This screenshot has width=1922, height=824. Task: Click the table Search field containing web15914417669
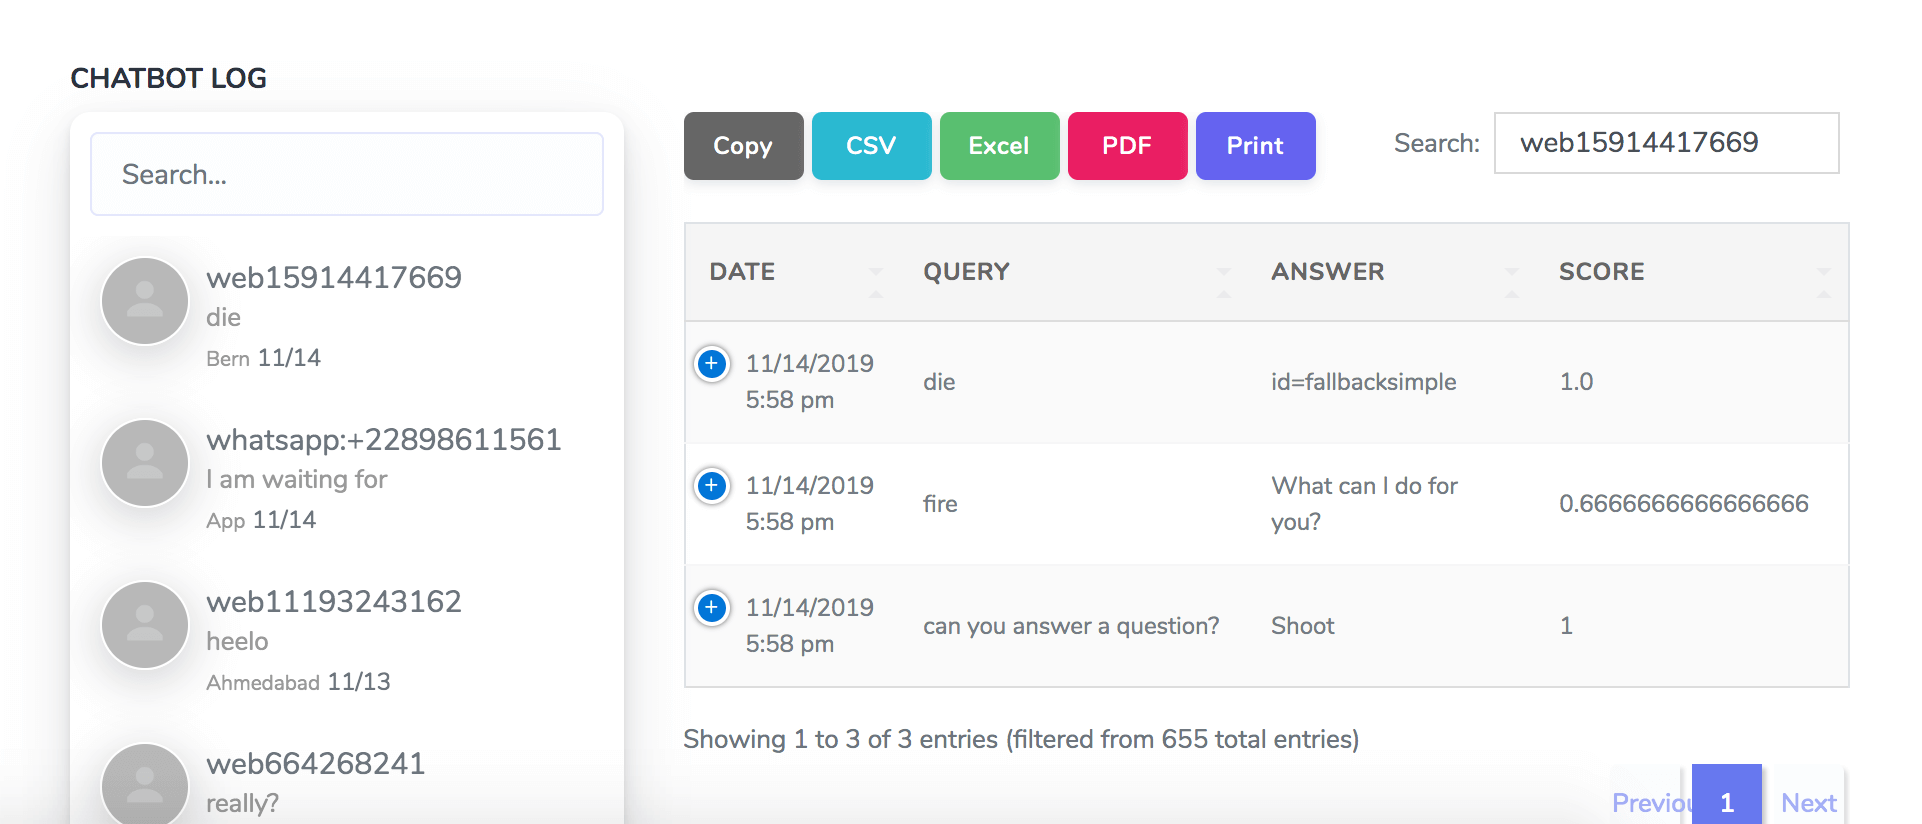(x=1666, y=143)
